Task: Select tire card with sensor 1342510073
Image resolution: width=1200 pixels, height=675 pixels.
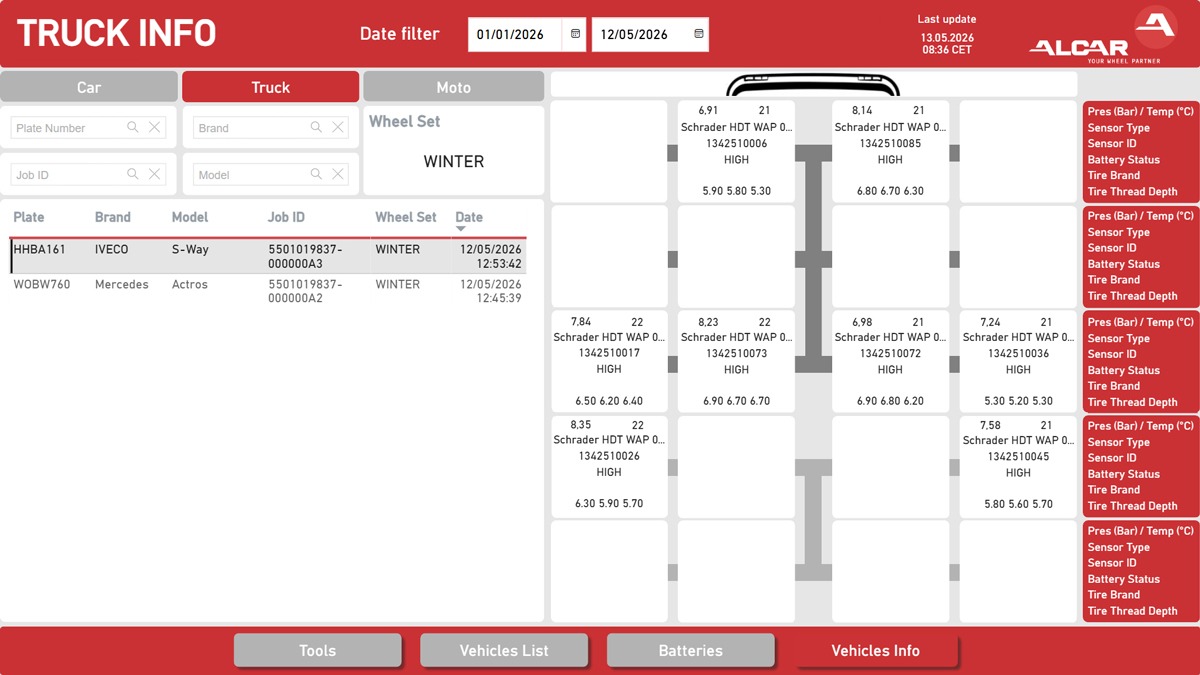Action: (736, 361)
